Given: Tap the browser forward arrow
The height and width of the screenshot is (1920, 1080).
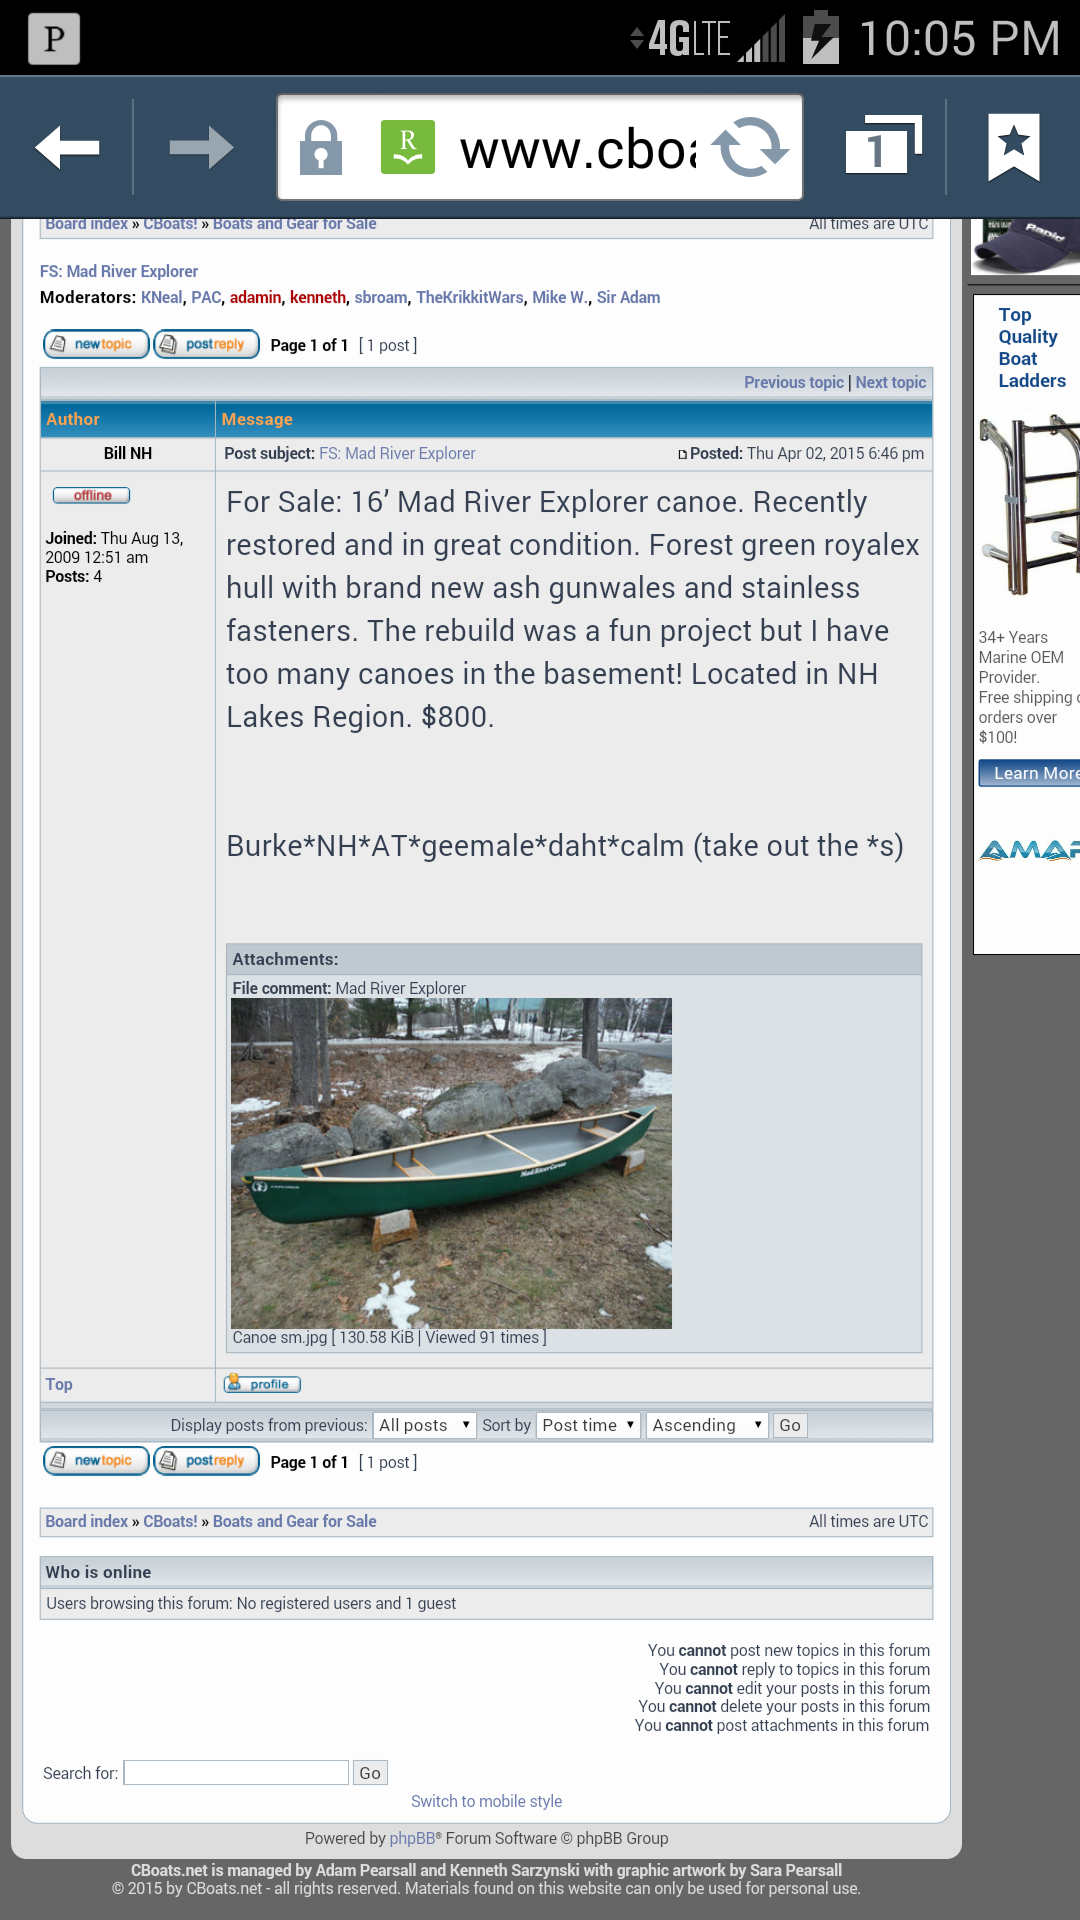Looking at the screenshot, I should (201, 148).
